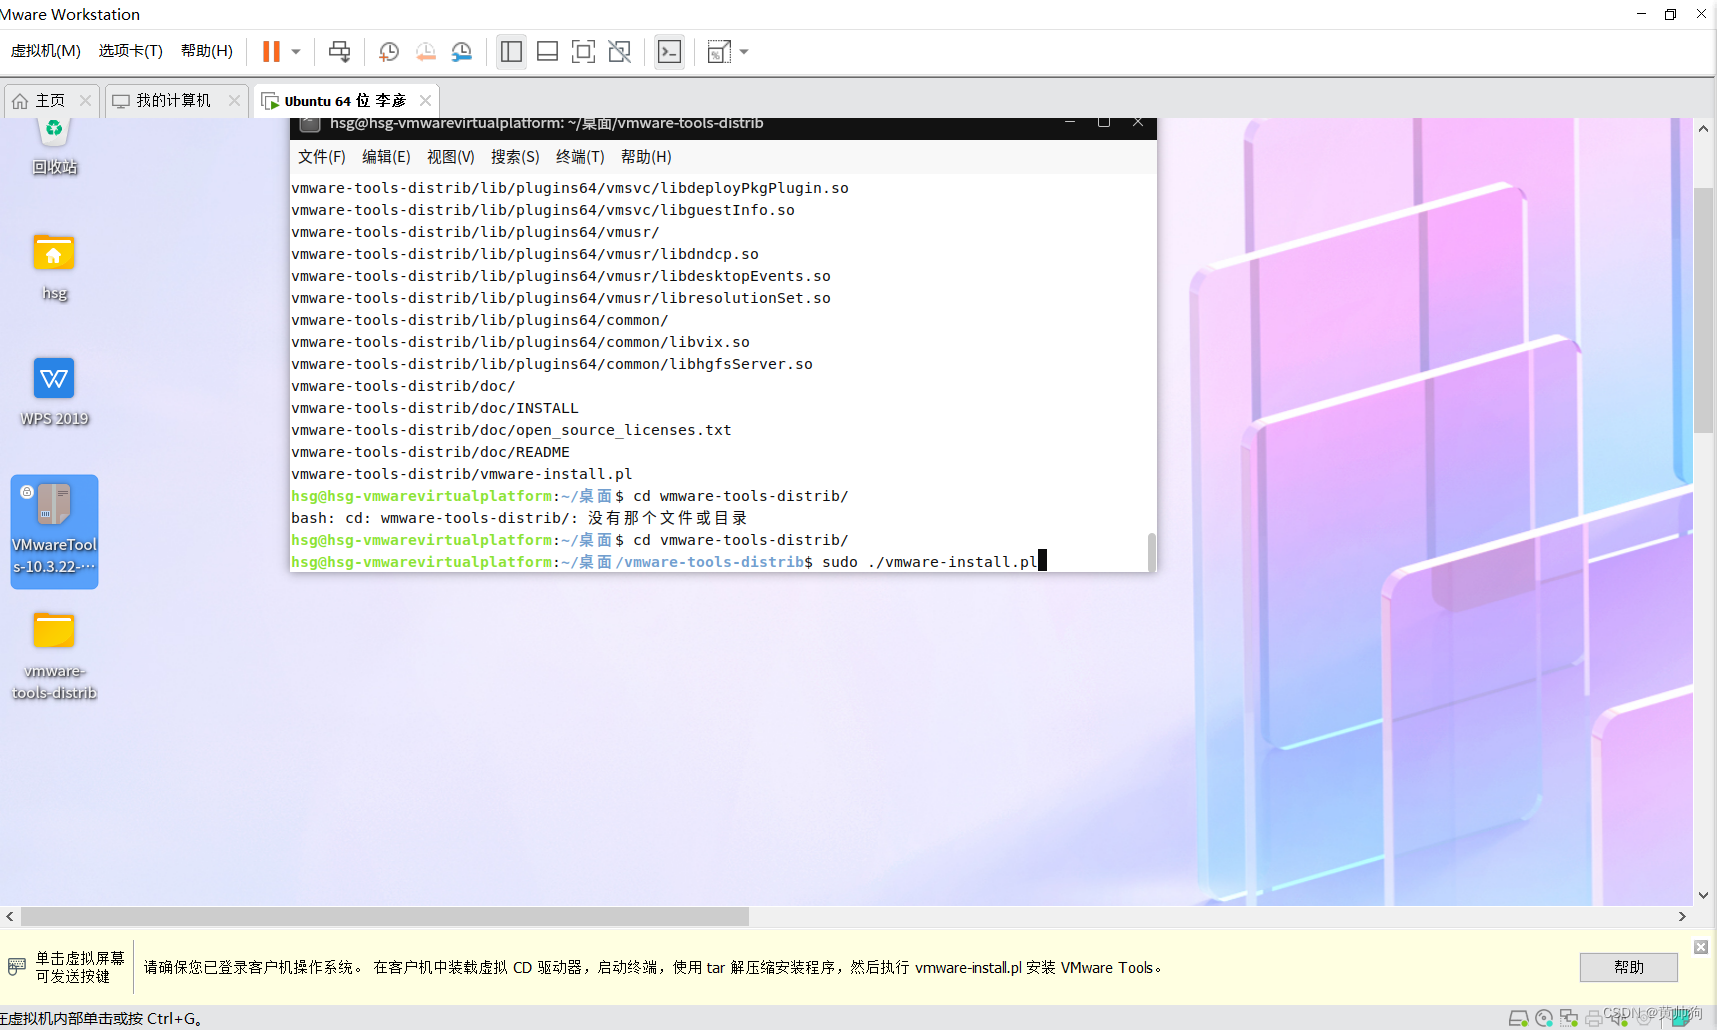
Task: Click the libhgfsServer.so output line
Action: pyautogui.click(x=552, y=364)
